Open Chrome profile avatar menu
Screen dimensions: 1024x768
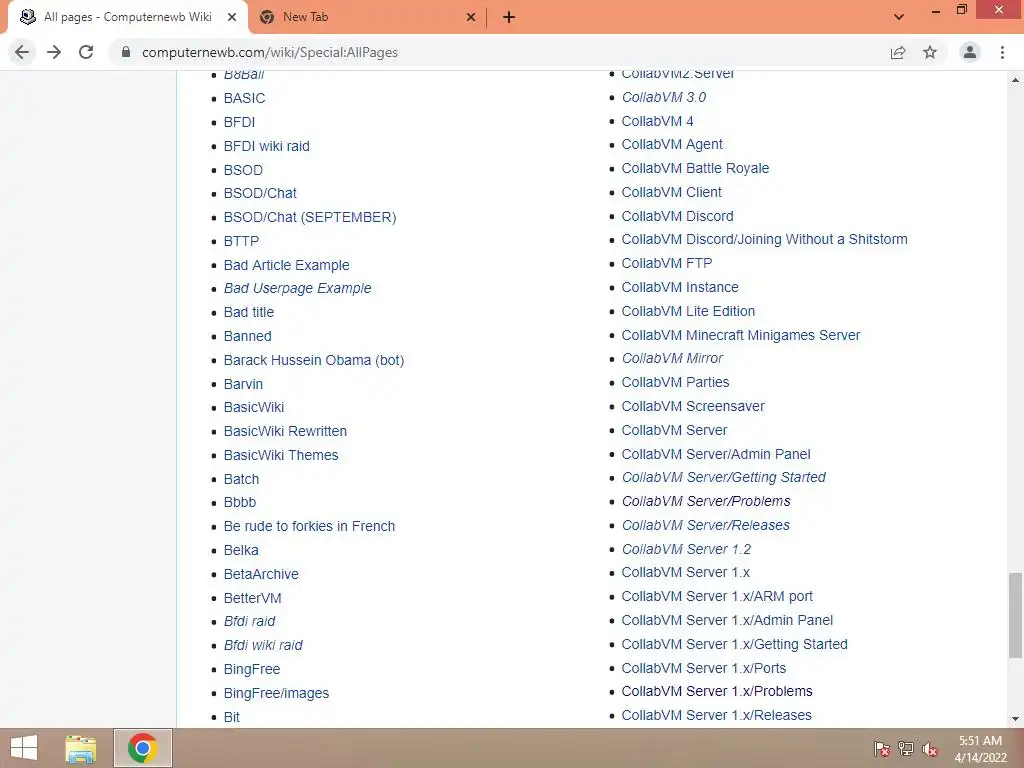pyautogui.click(x=970, y=52)
